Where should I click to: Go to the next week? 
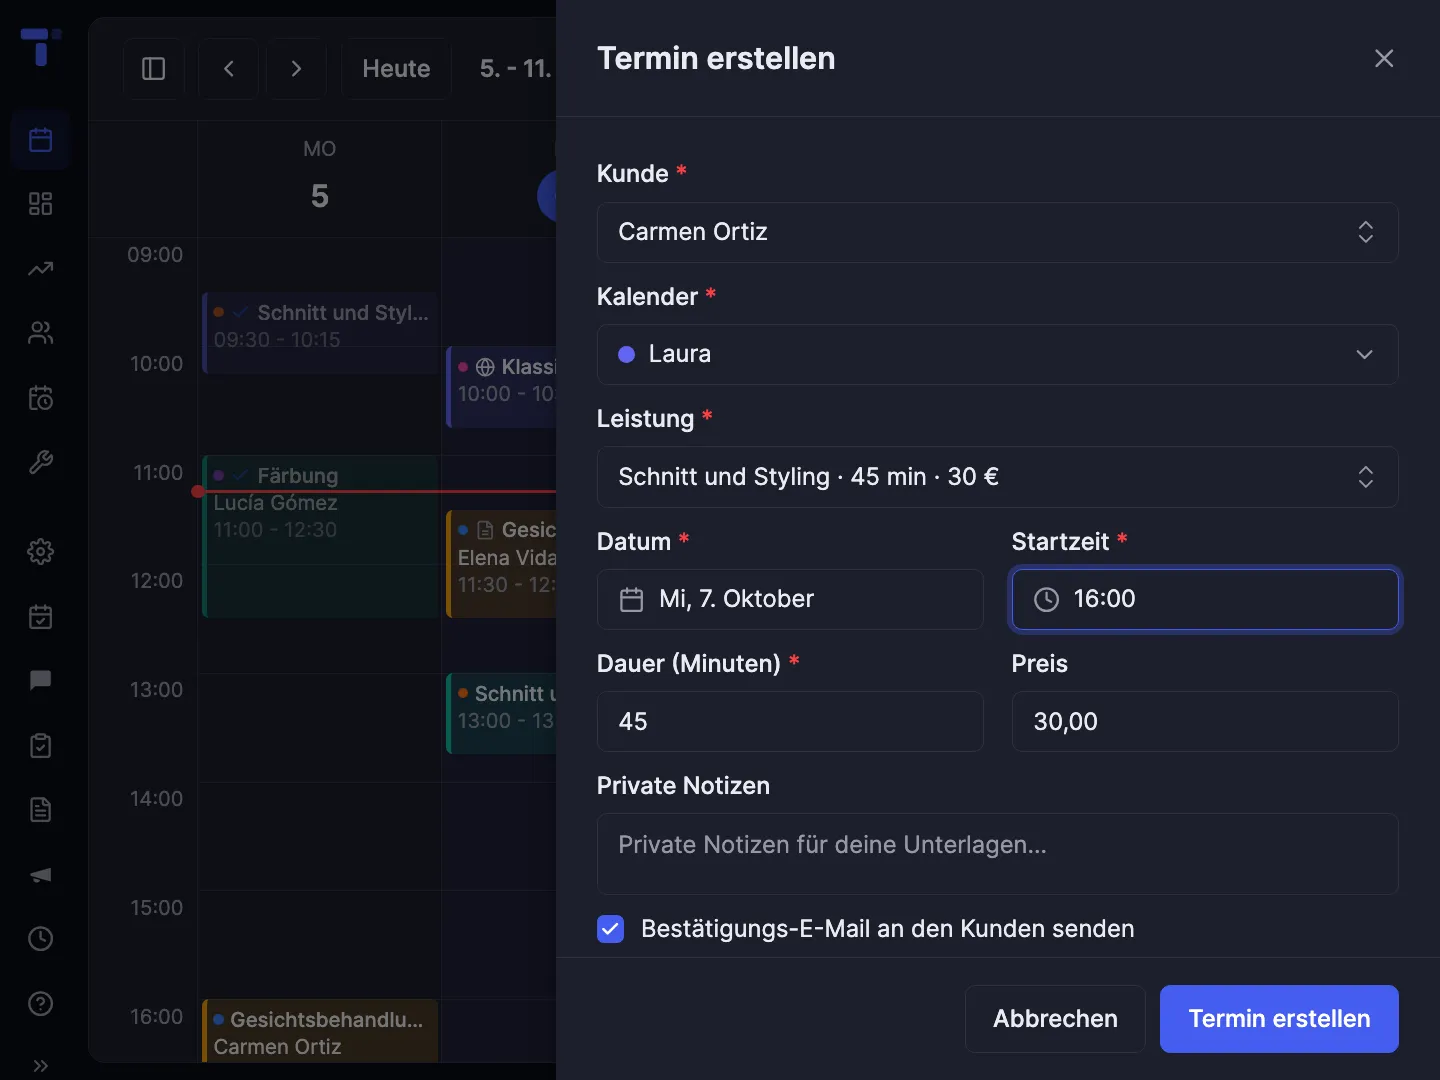pos(296,69)
